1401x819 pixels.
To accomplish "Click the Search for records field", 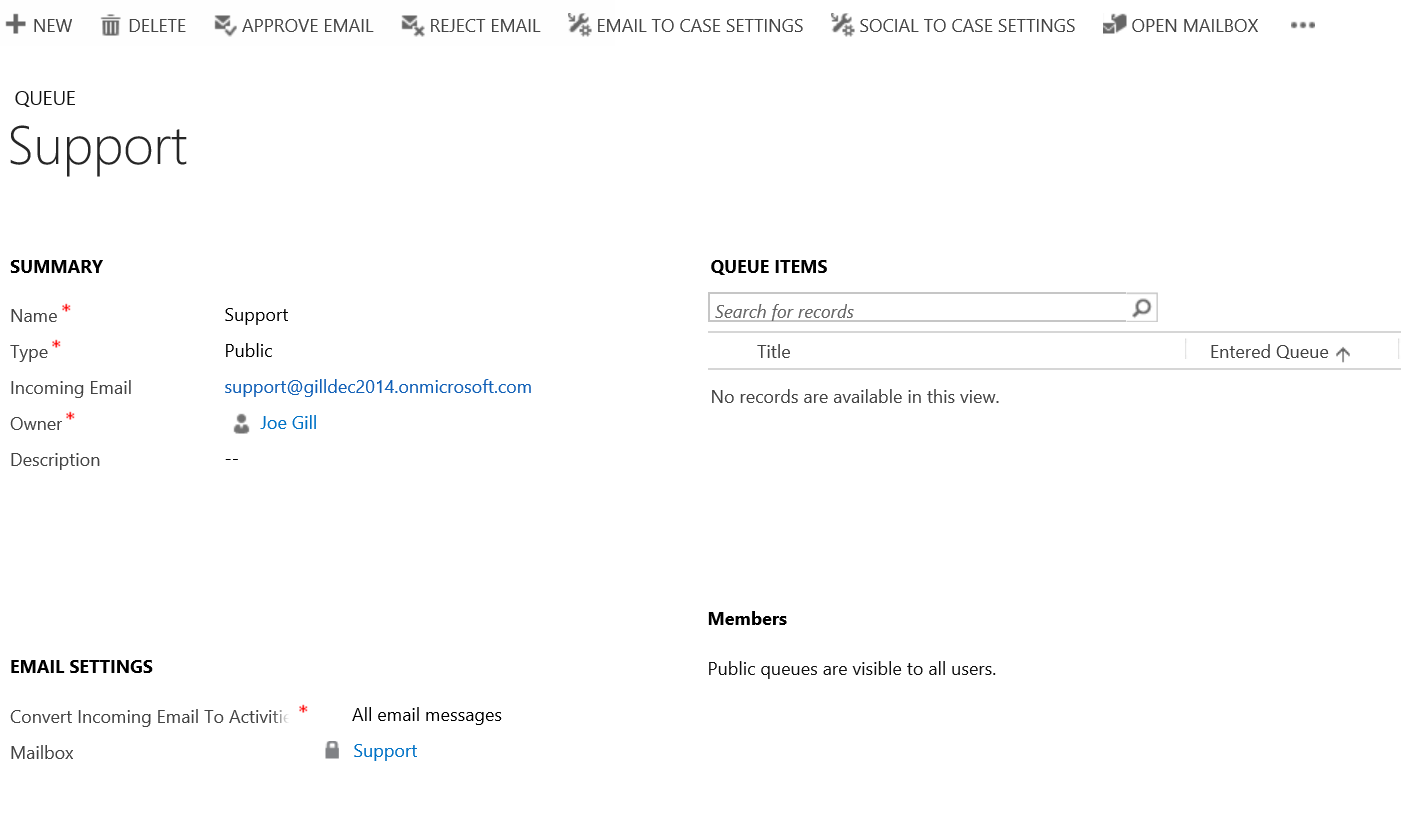I will [x=900, y=310].
